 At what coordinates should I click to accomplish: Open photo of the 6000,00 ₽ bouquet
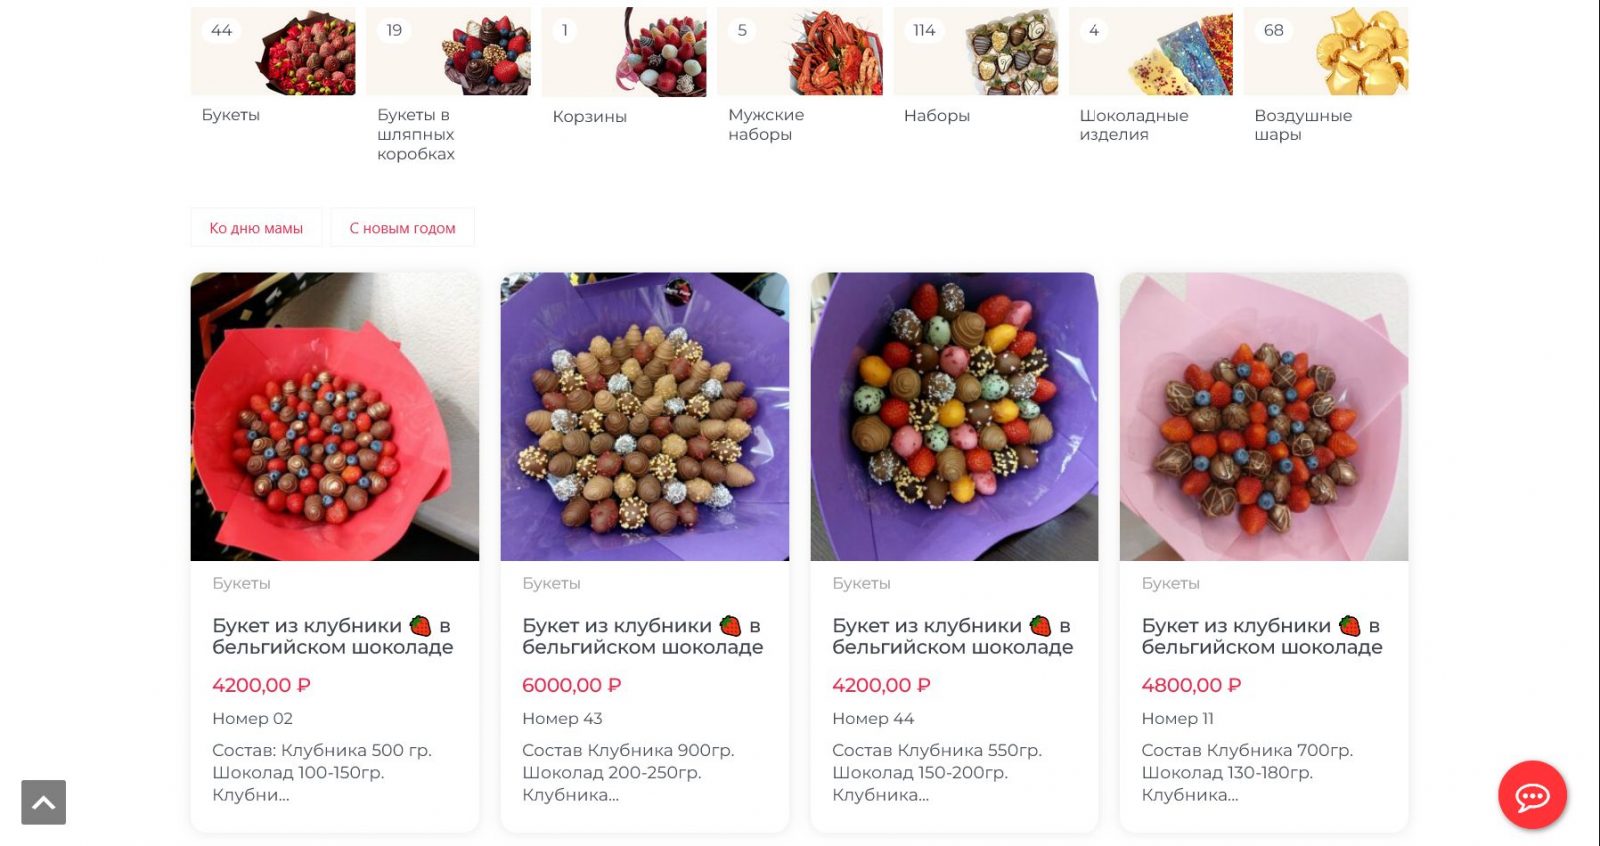[x=644, y=417]
